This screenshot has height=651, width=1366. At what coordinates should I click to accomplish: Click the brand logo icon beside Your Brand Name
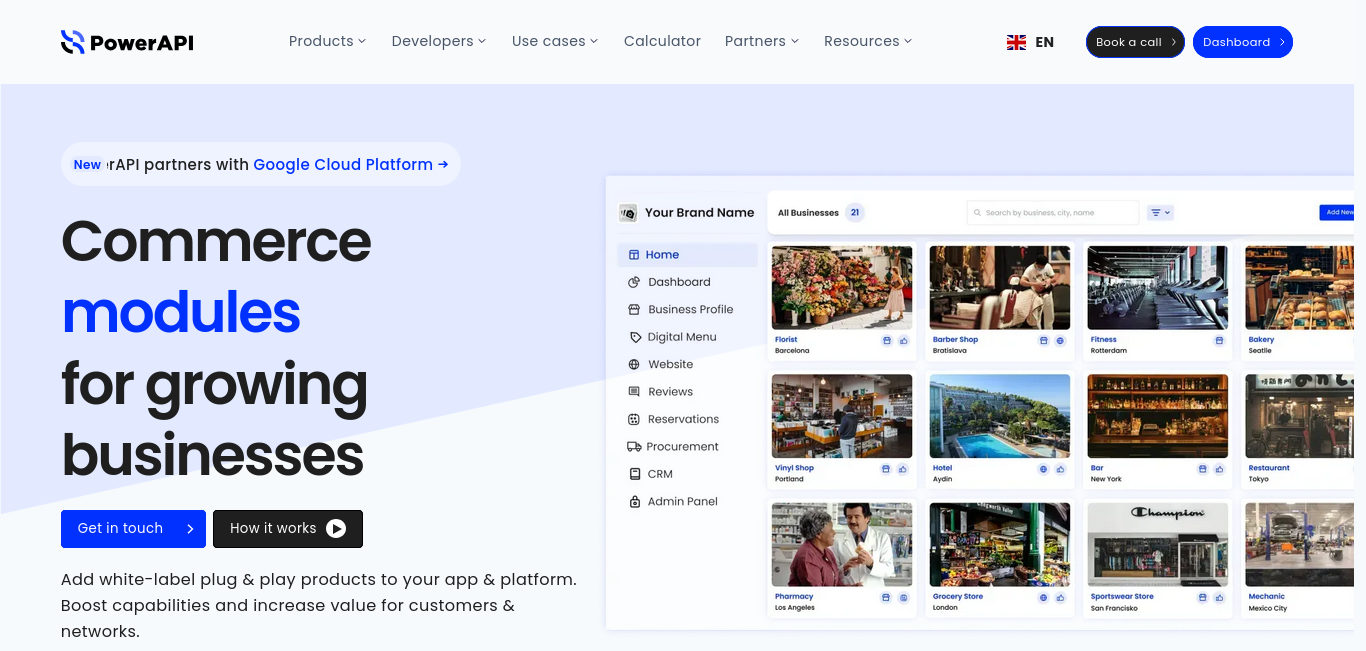click(628, 213)
